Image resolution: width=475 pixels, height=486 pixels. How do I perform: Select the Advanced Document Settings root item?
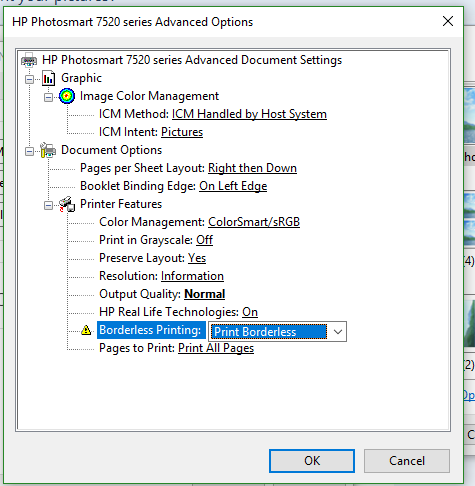point(192,60)
